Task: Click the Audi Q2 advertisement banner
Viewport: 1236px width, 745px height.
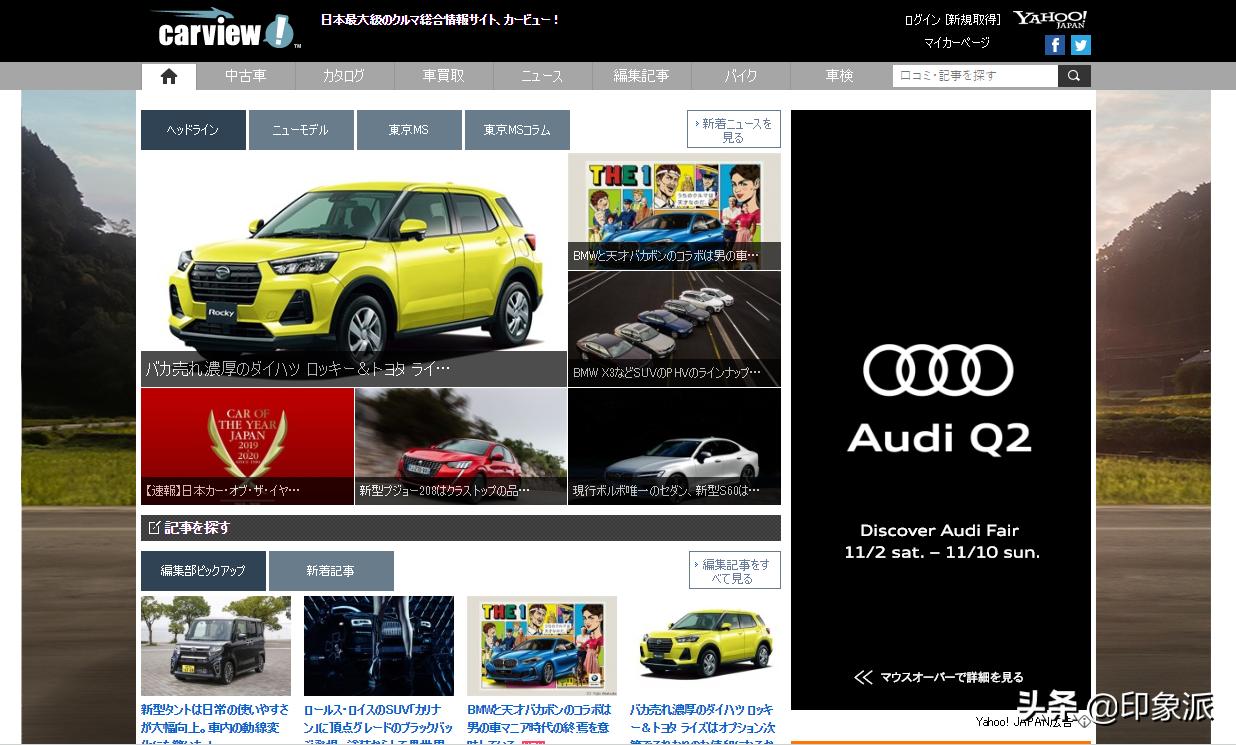Action: tap(940, 410)
